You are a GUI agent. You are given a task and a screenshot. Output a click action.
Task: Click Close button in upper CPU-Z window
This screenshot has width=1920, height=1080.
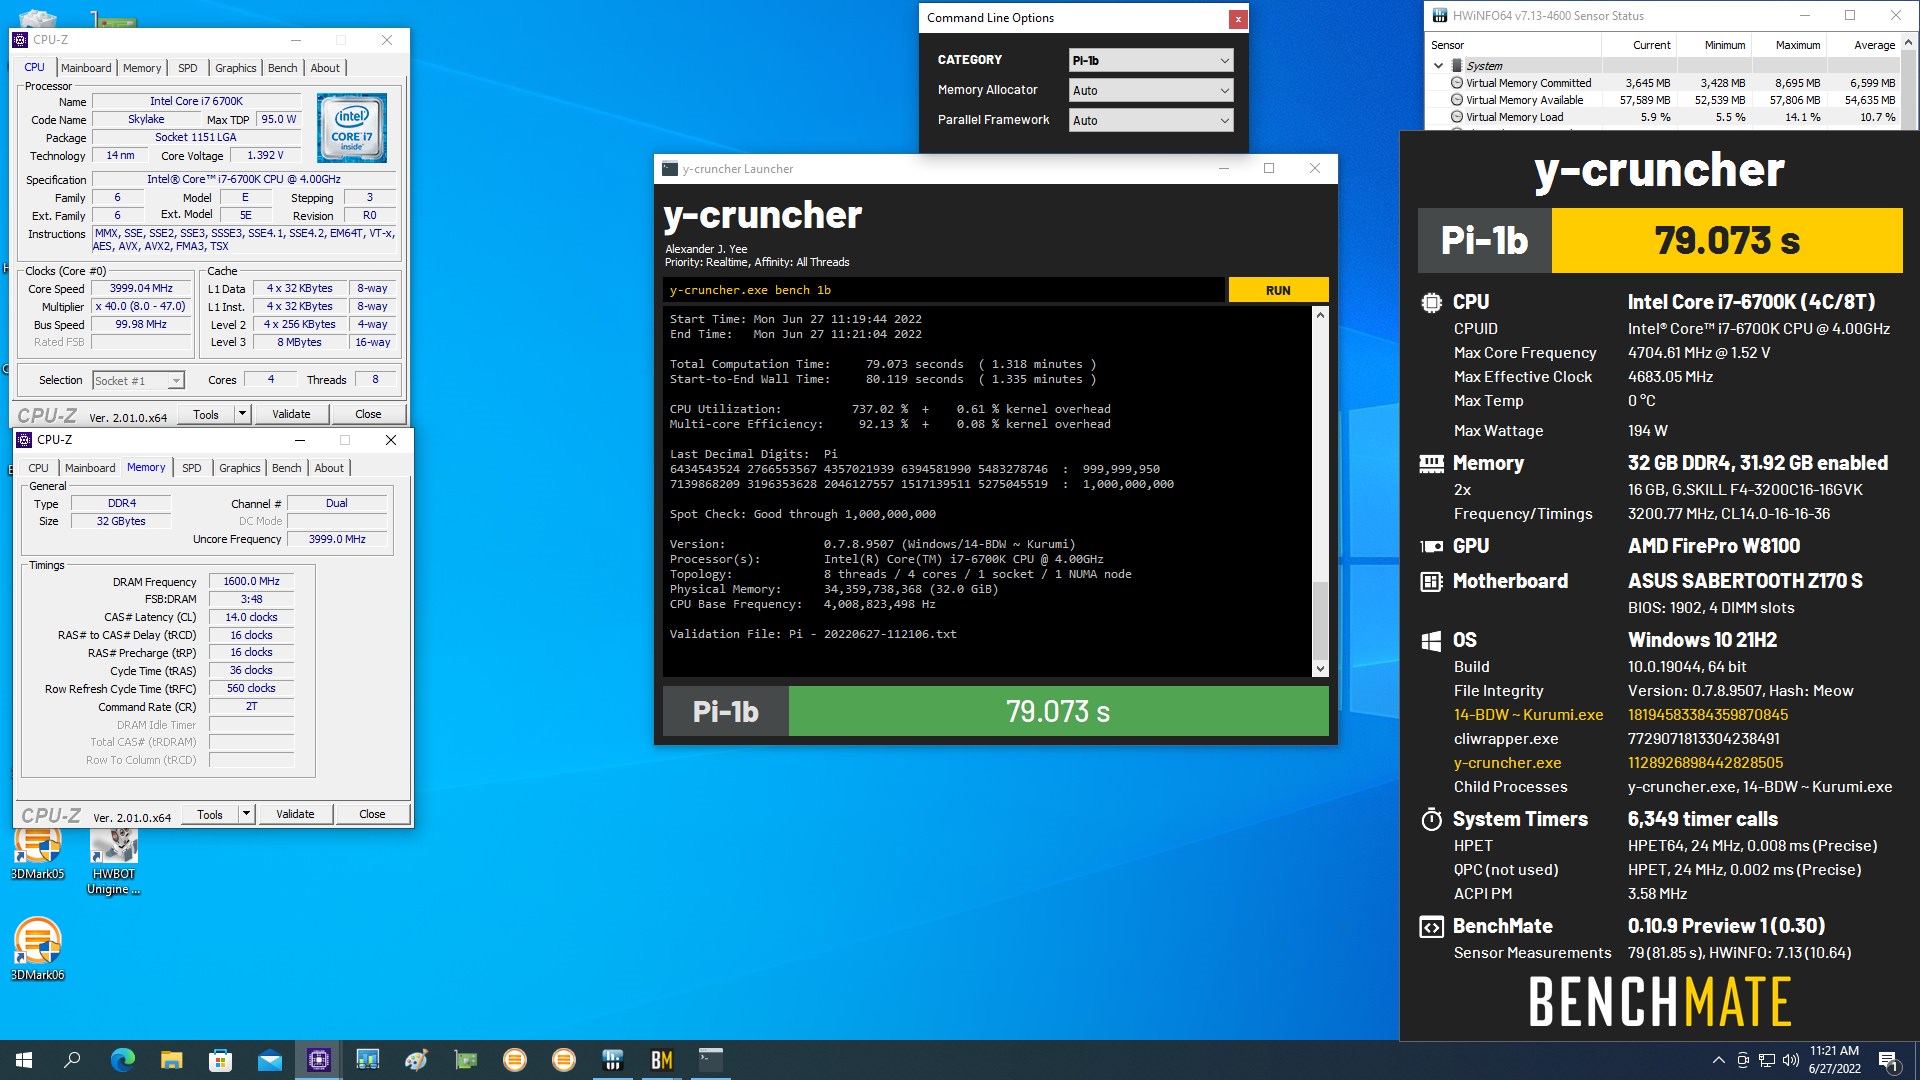pos(368,414)
